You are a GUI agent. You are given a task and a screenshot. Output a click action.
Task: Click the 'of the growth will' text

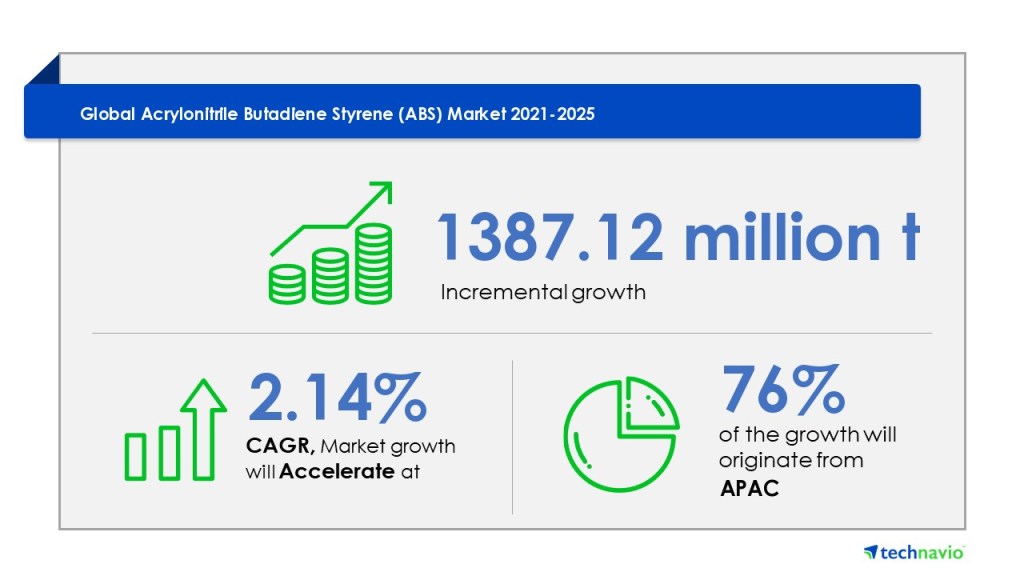808,436
